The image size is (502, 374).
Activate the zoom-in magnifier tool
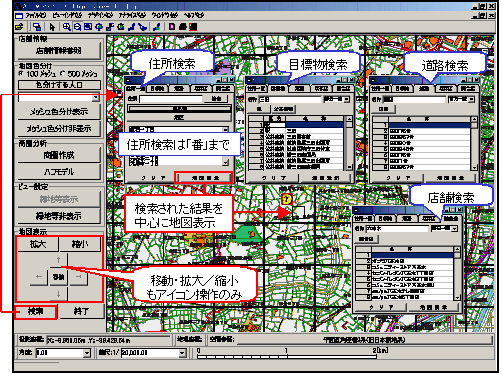point(66,27)
